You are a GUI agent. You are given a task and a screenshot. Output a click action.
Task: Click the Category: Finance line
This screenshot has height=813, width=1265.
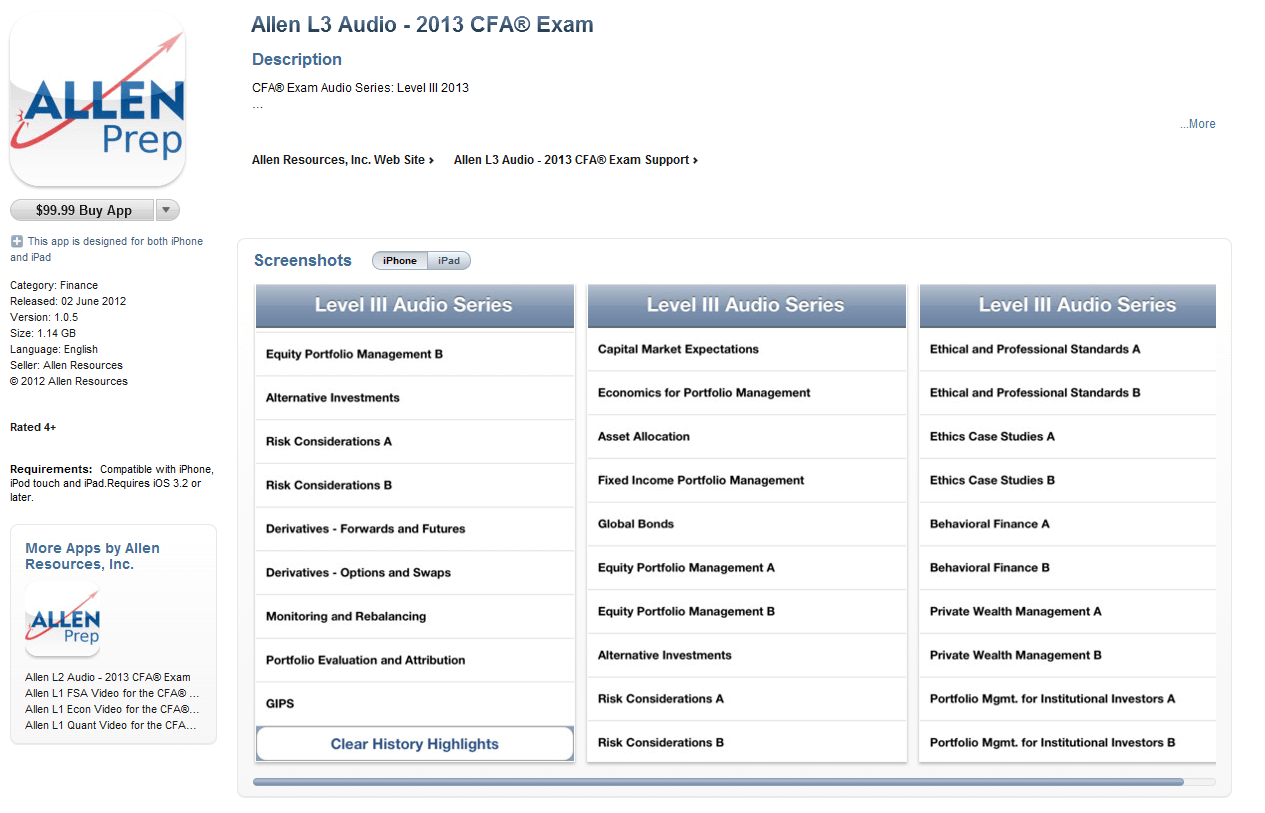[54, 285]
